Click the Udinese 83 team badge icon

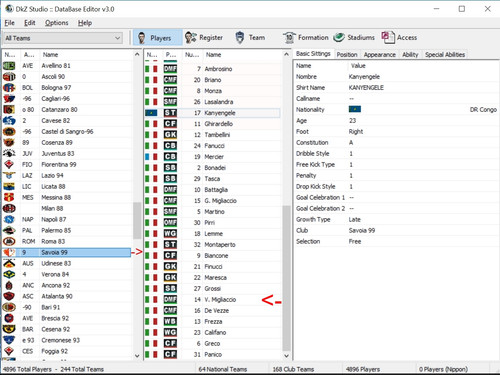pyautogui.click(x=9, y=264)
